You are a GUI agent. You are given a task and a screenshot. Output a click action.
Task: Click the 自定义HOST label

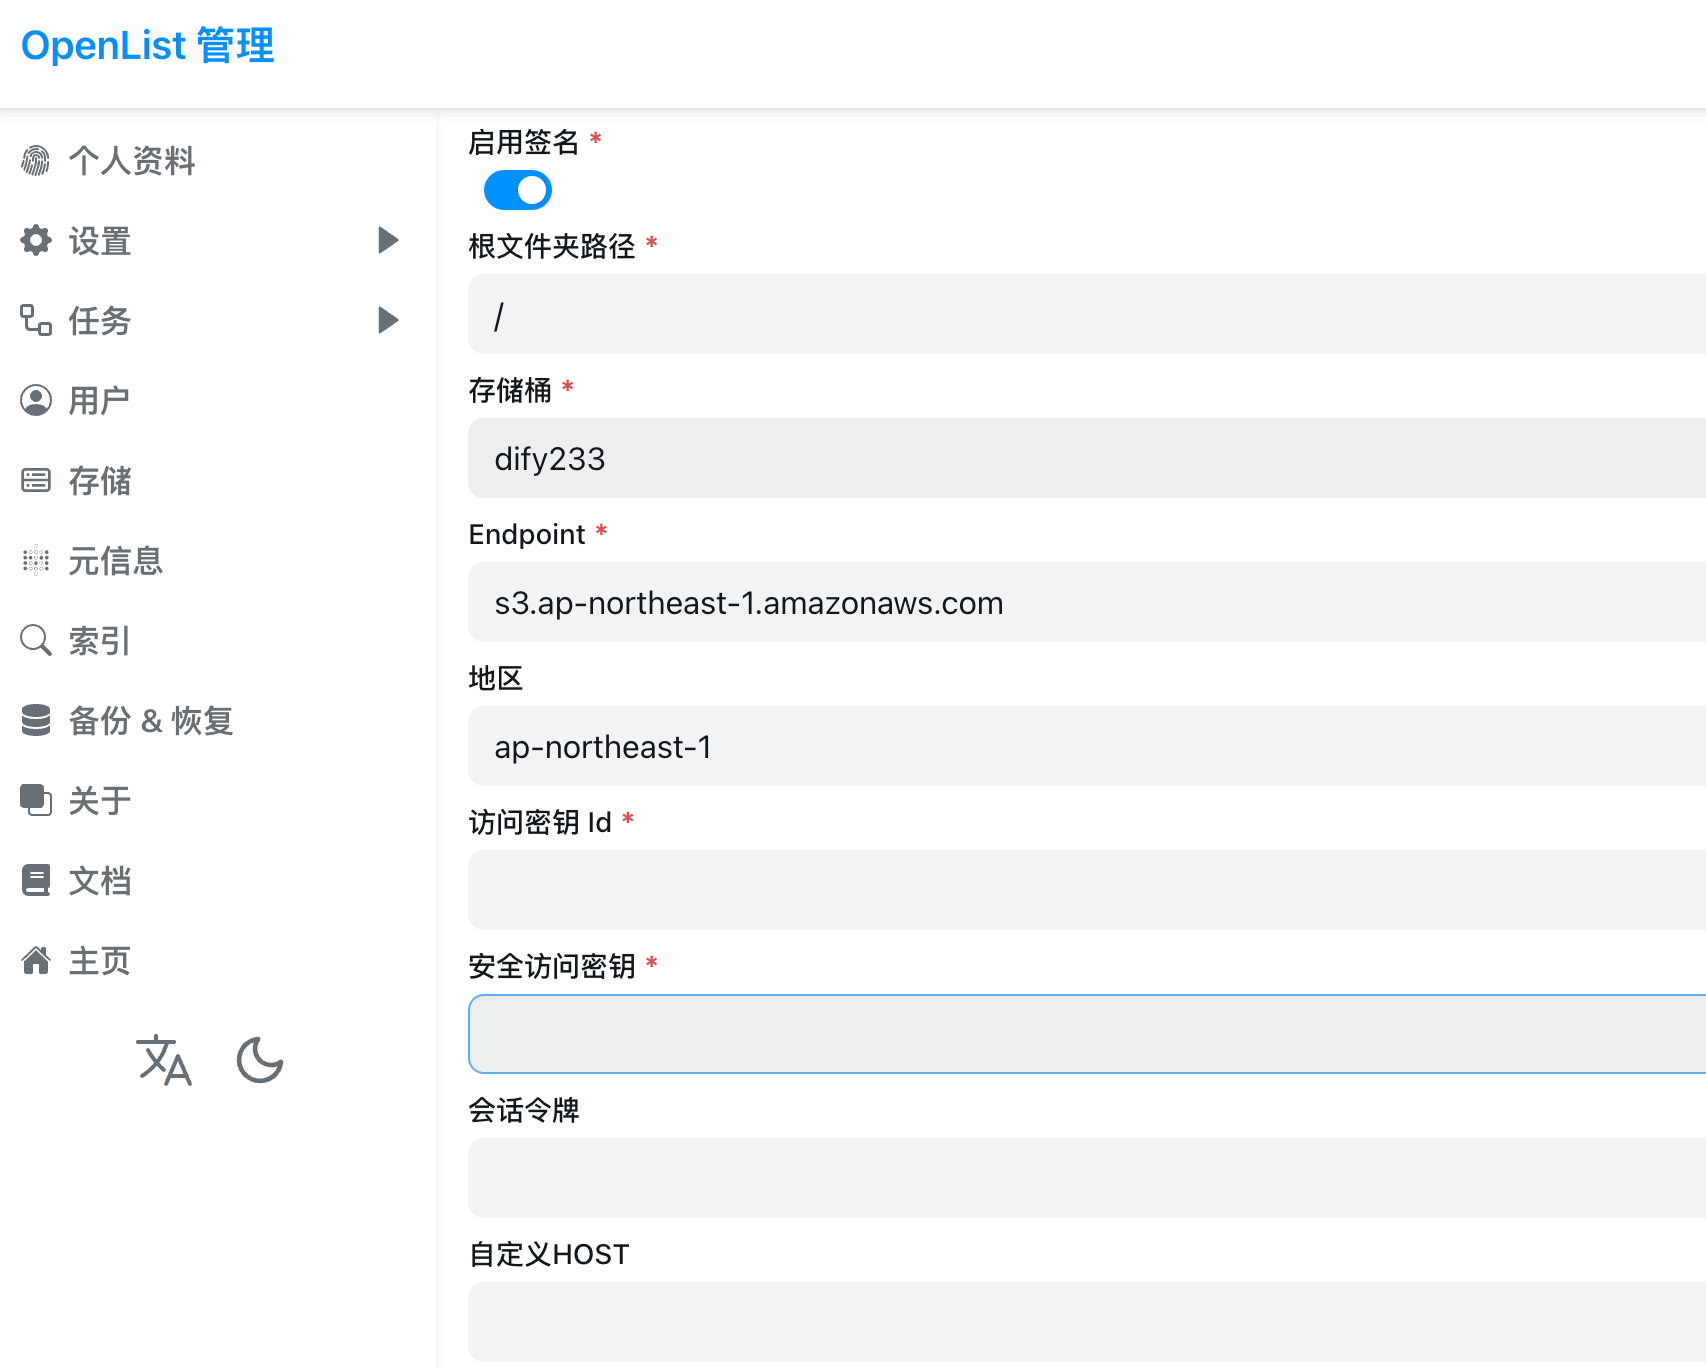[549, 1254]
